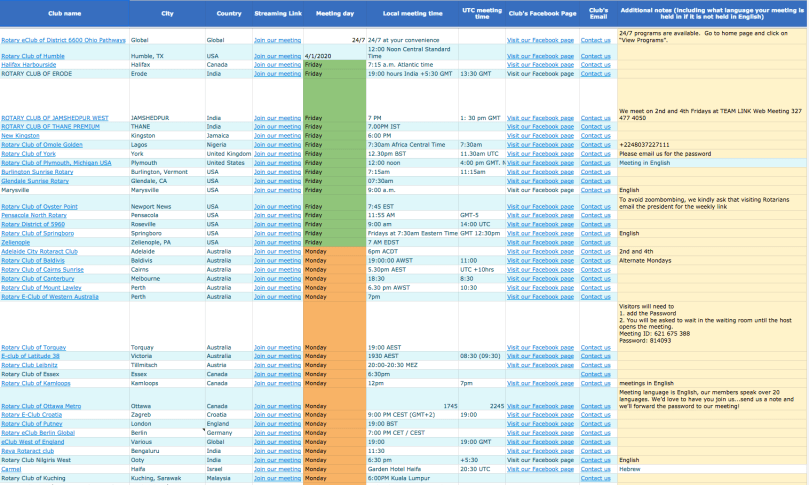Click the Meeting day column header
The height and width of the screenshot is (485, 809).
(333, 14)
